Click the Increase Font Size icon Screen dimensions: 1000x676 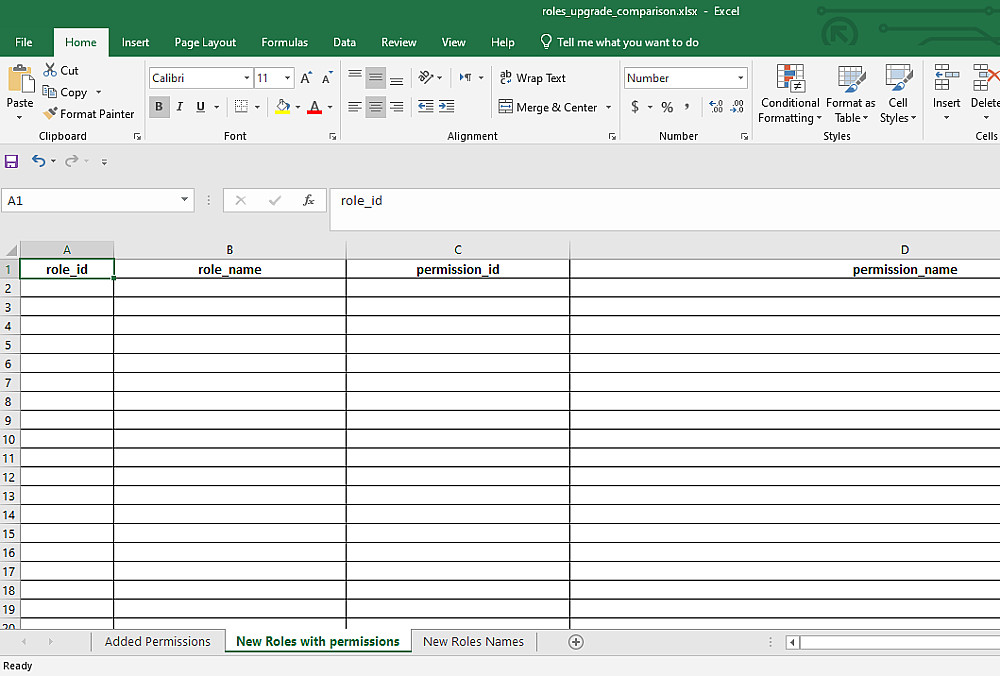[x=306, y=78]
